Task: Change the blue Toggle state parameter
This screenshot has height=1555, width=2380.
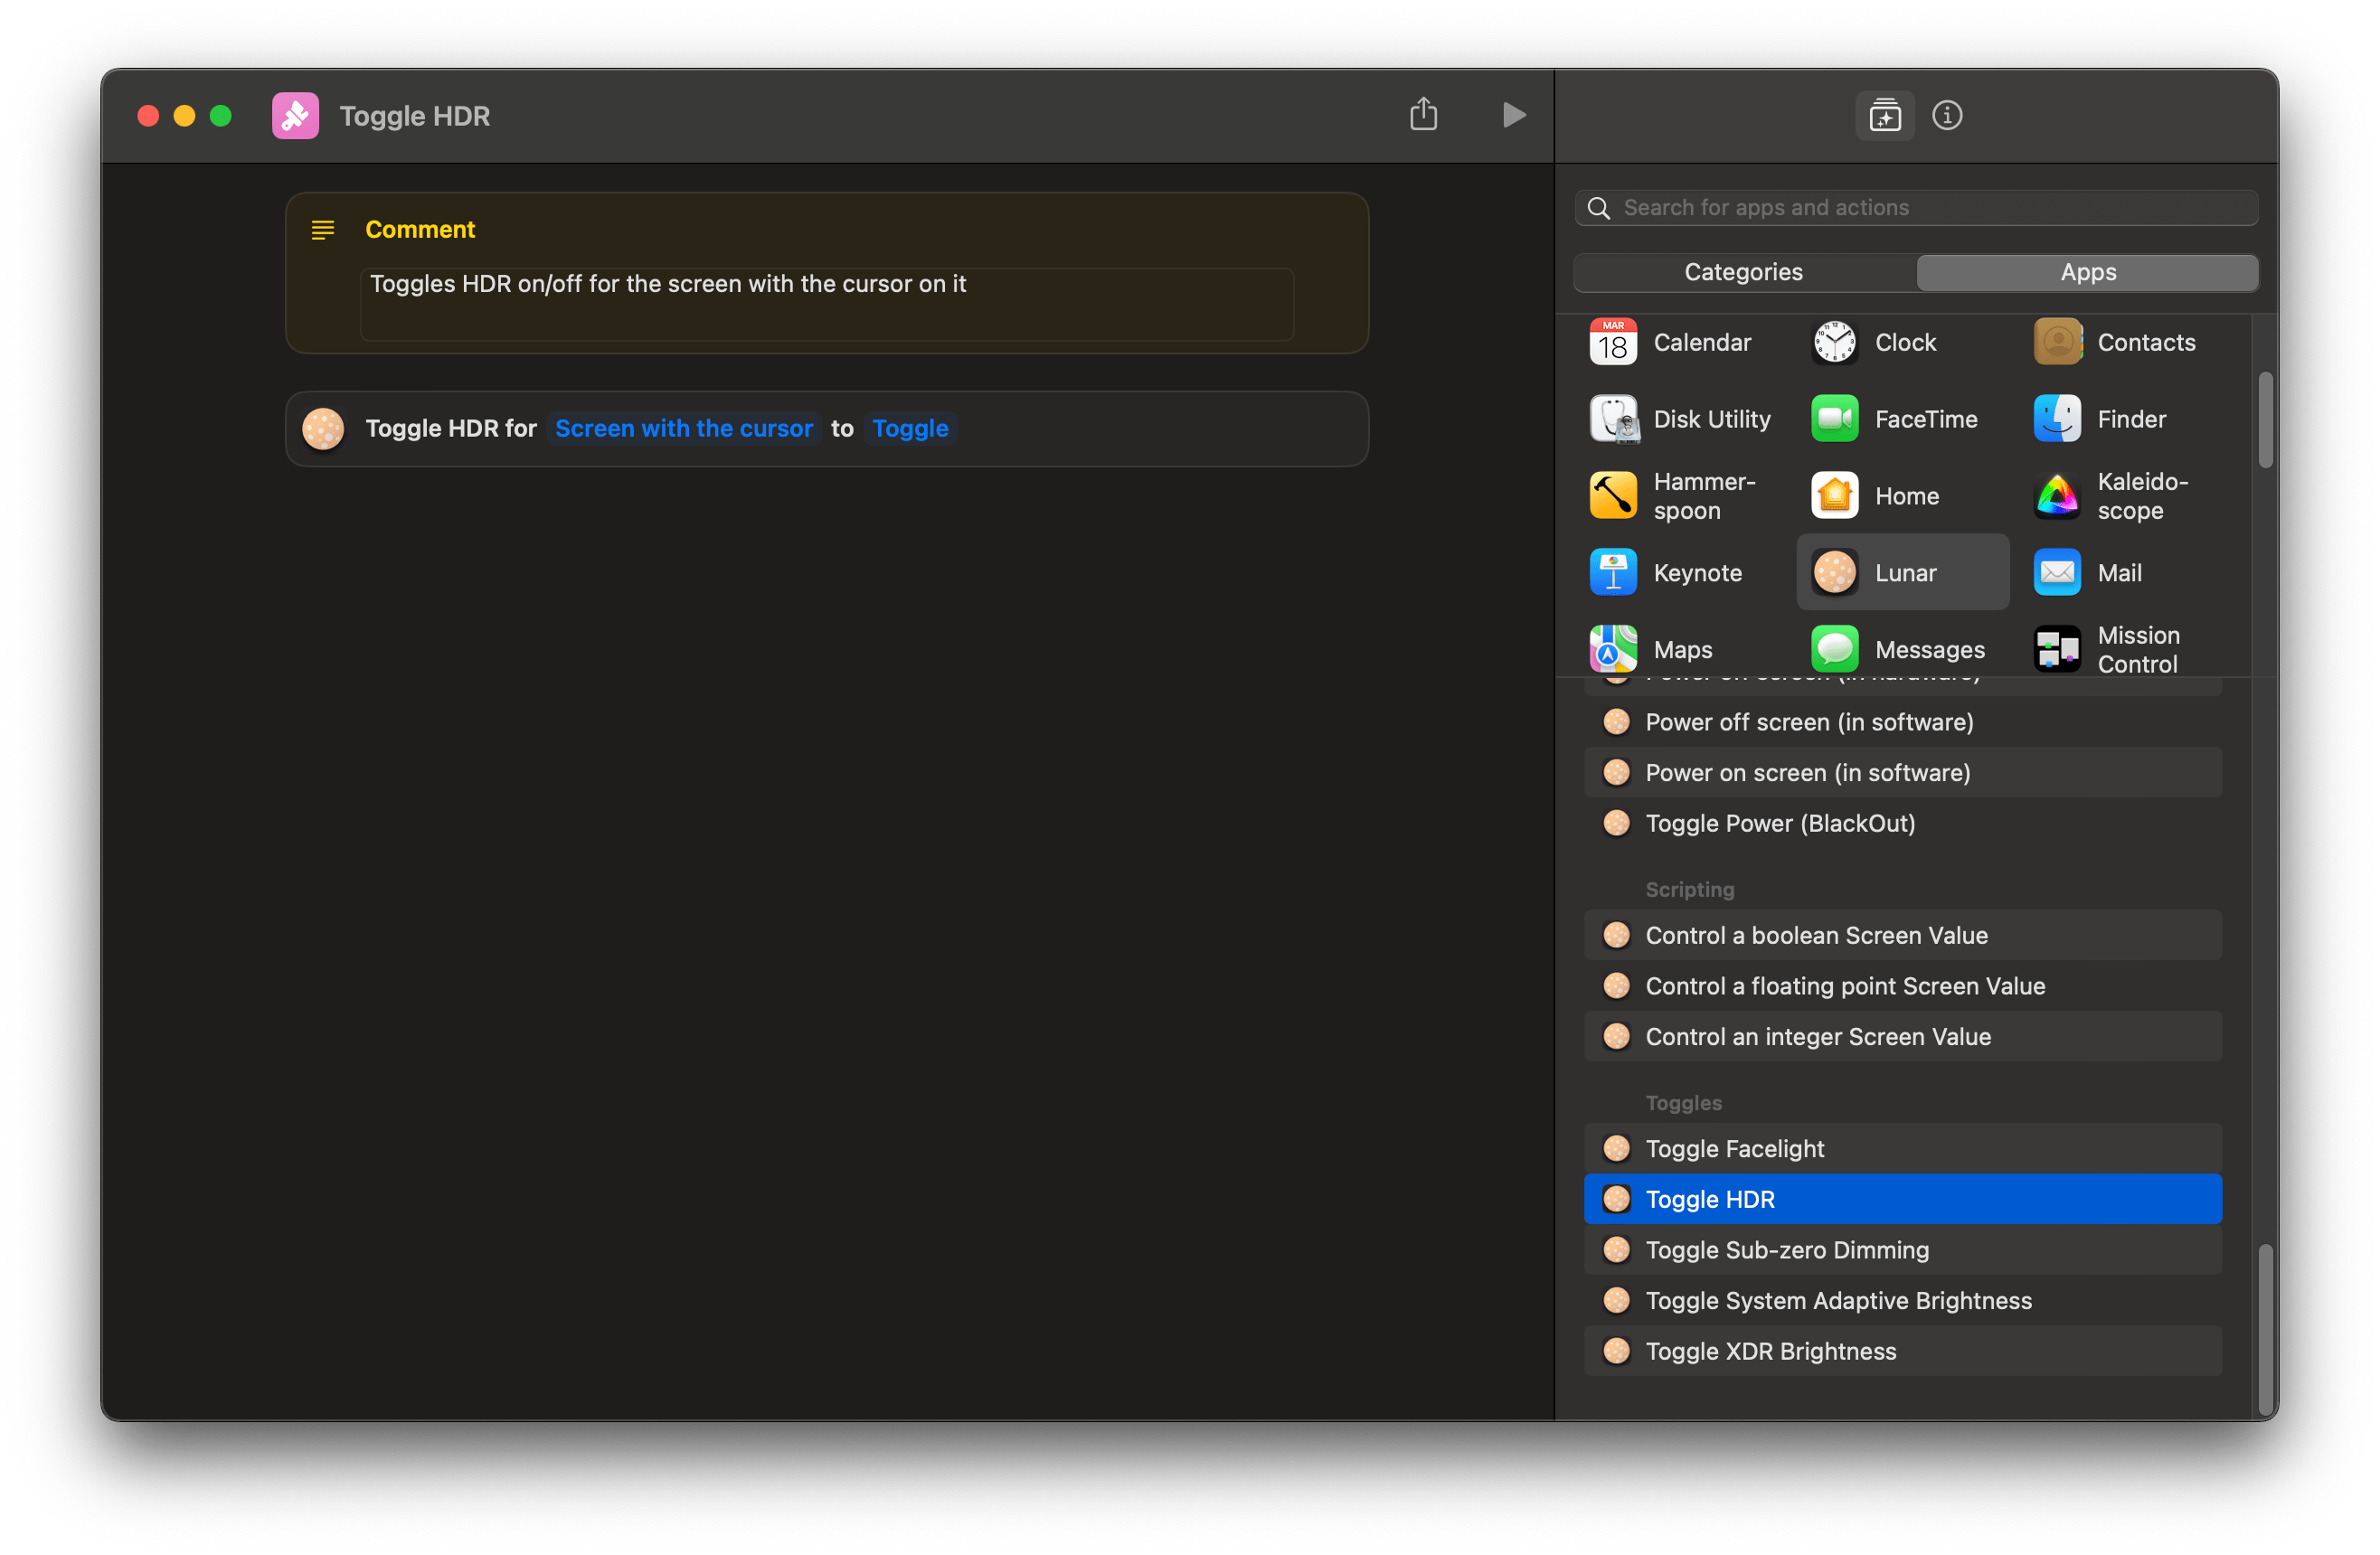Action: 910,428
